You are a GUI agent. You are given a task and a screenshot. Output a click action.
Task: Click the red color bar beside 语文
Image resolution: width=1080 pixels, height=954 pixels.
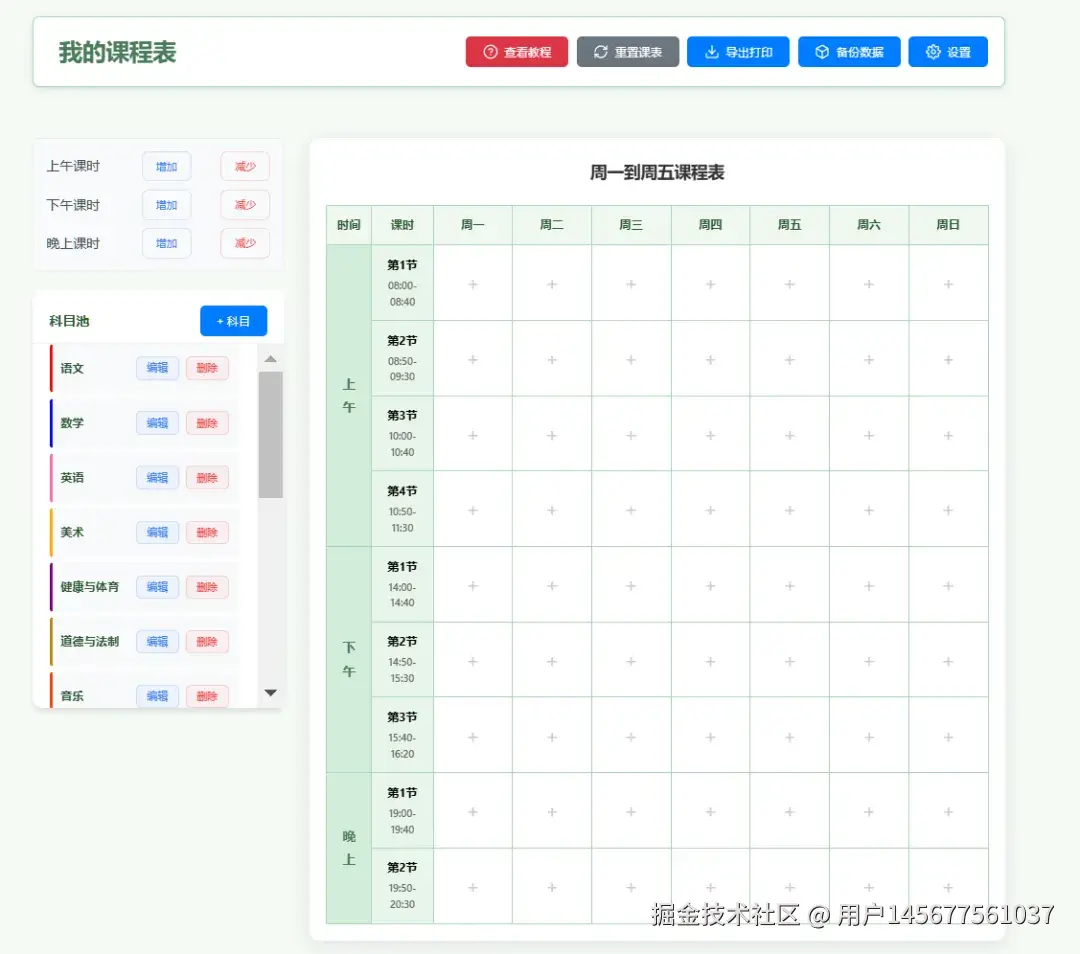click(53, 367)
